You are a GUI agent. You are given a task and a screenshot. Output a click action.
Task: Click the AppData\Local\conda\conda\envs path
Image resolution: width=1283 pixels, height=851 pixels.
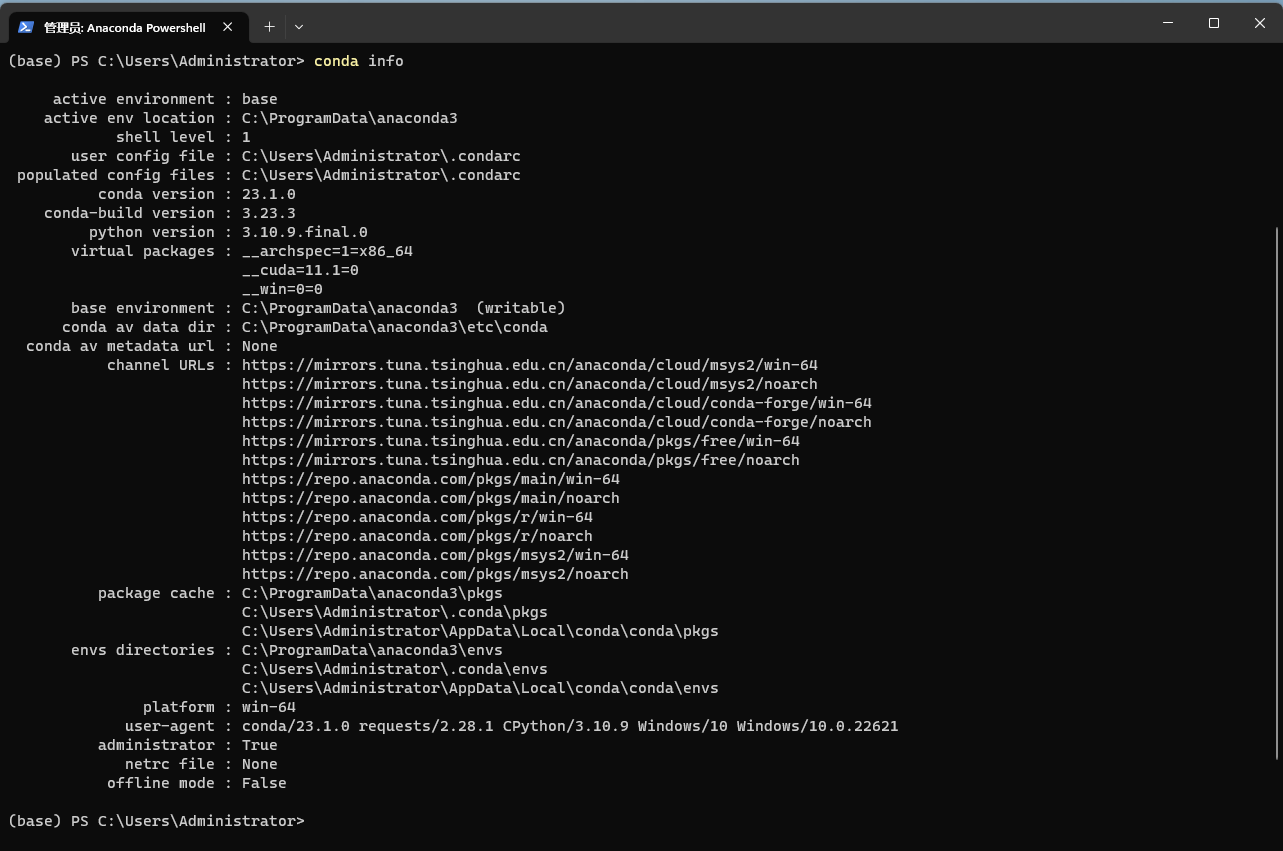coord(480,688)
